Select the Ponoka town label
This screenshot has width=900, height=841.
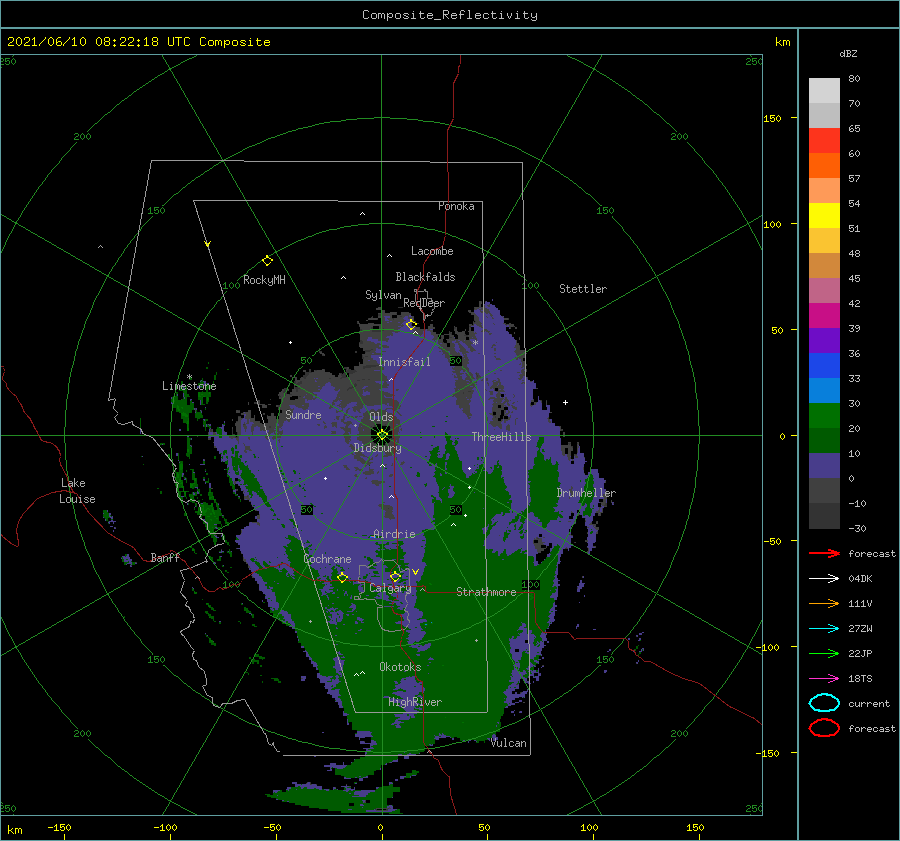click(456, 206)
